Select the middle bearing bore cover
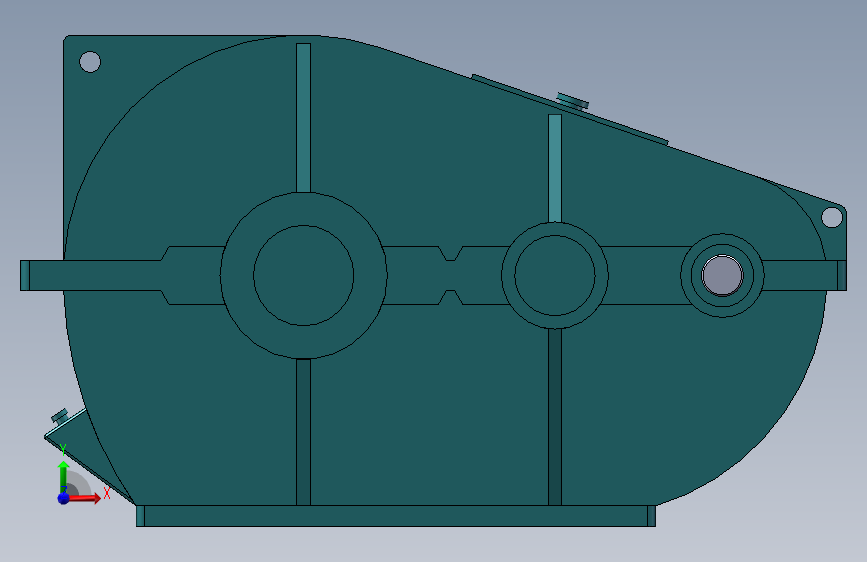 coord(555,275)
